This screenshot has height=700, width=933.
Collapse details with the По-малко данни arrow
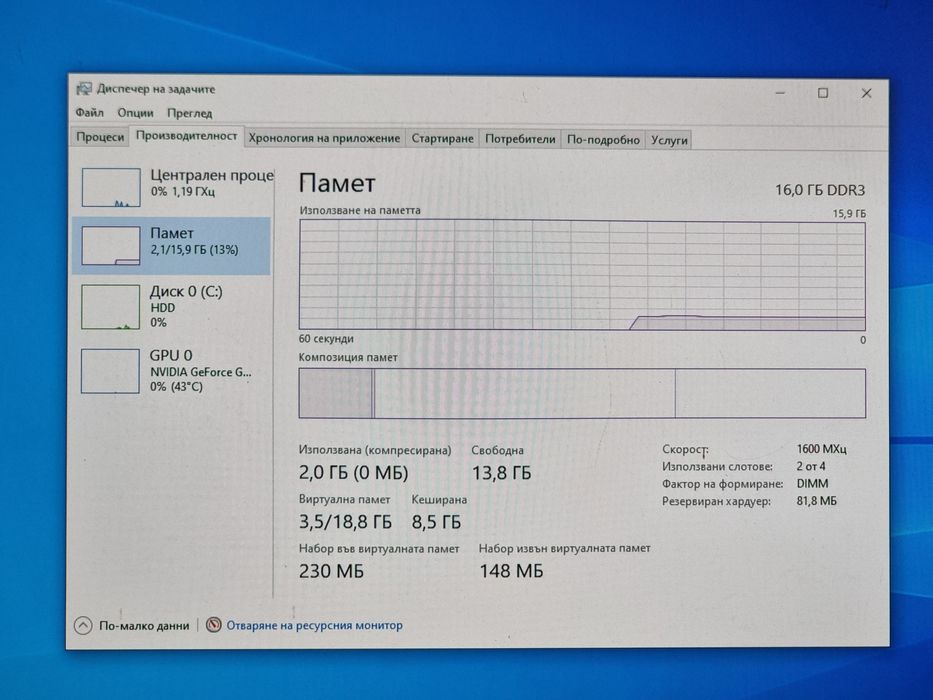pyautogui.click(x=83, y=626)
